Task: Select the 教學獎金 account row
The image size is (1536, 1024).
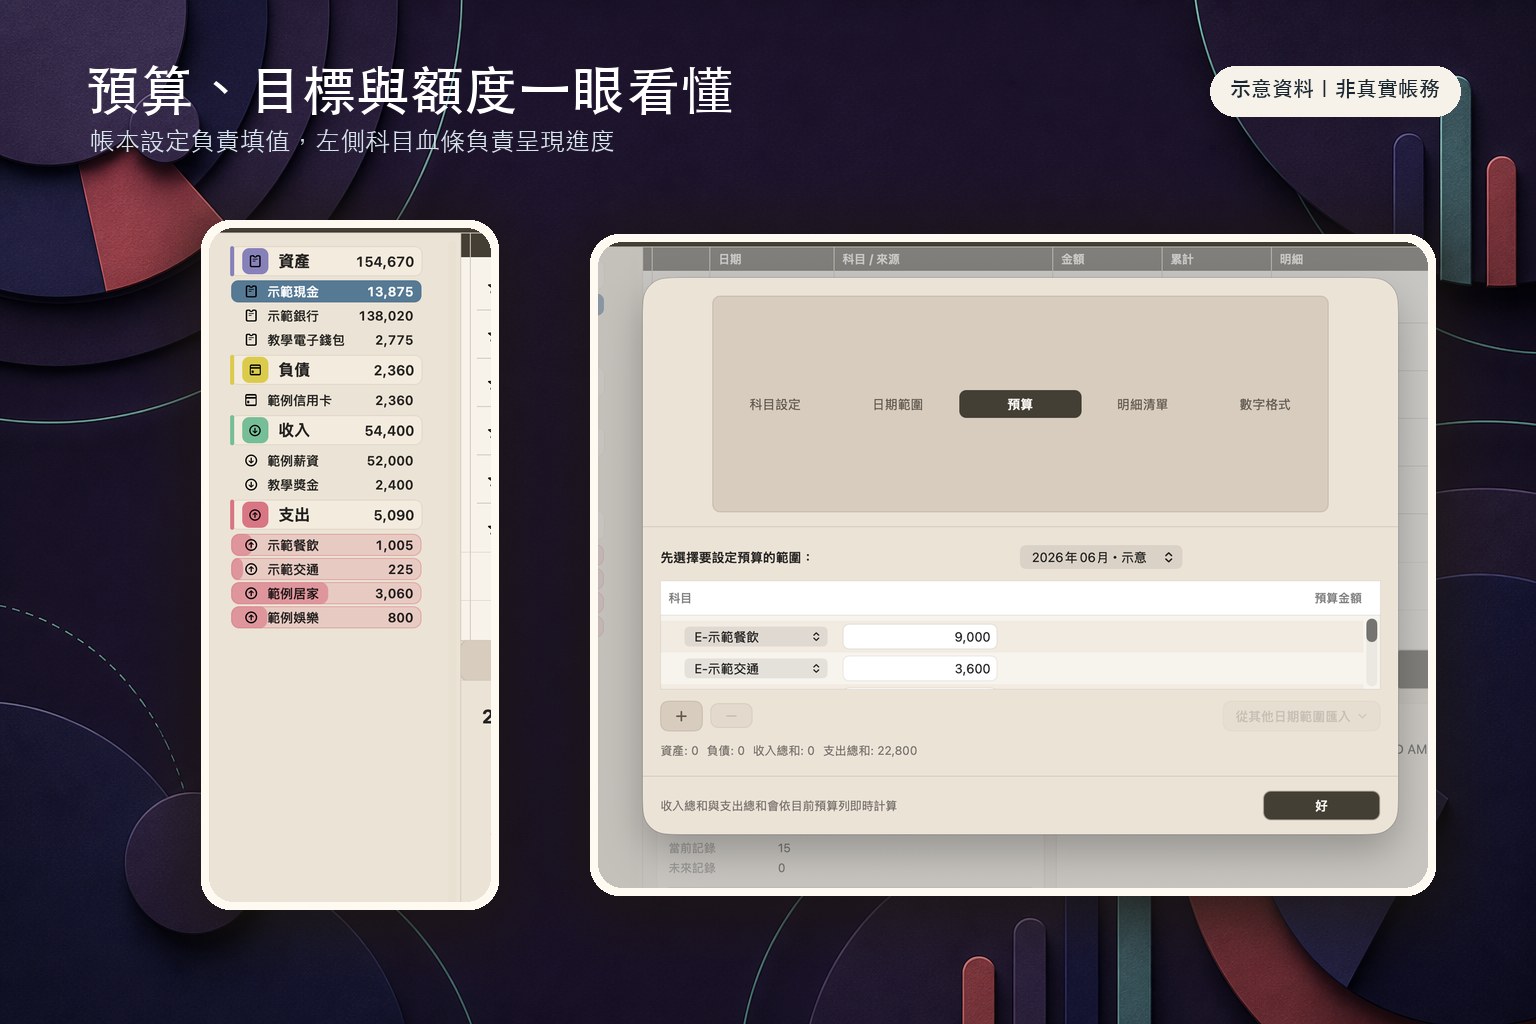Action: pyautogui.click(x=326, y=485)
